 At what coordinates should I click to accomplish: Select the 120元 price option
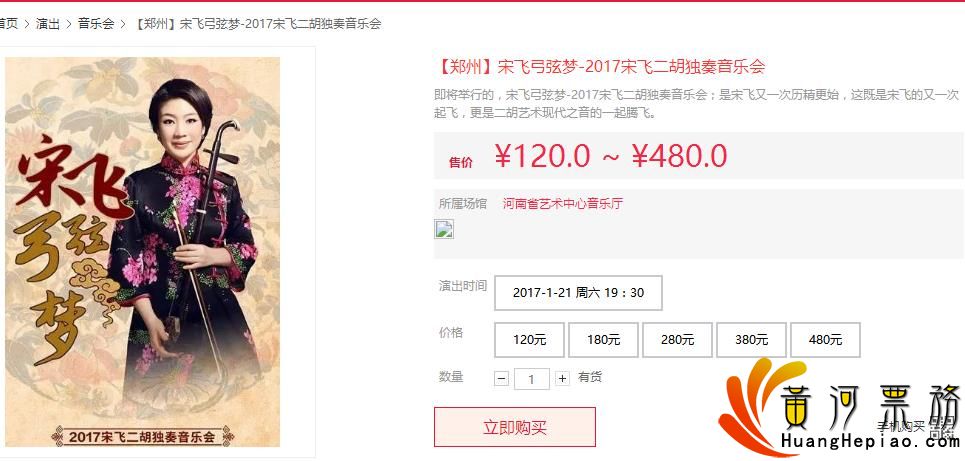(x=529, y=340)
